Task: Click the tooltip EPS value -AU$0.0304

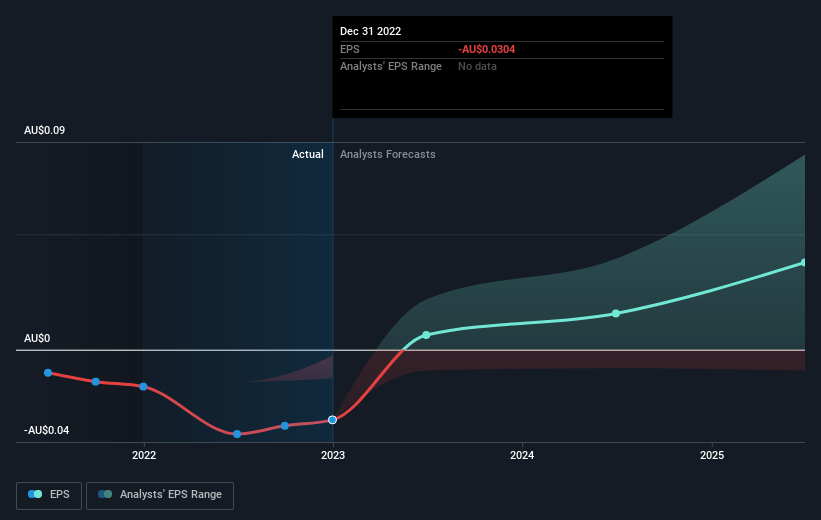Action: 486,49
